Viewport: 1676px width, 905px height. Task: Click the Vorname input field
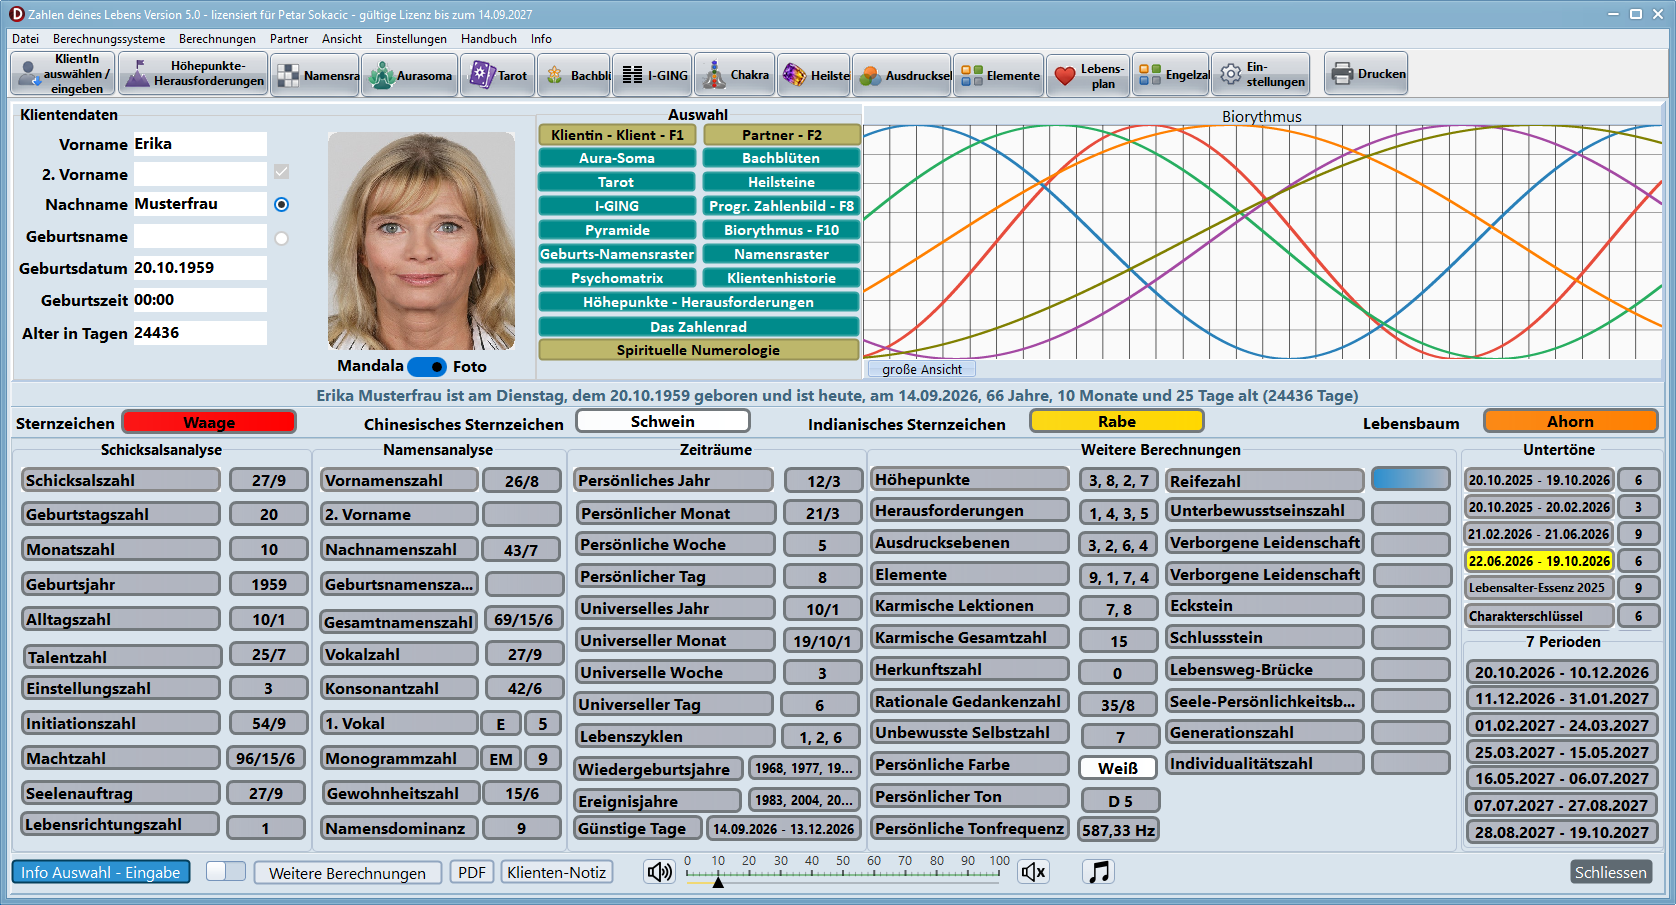coord(200,144)
